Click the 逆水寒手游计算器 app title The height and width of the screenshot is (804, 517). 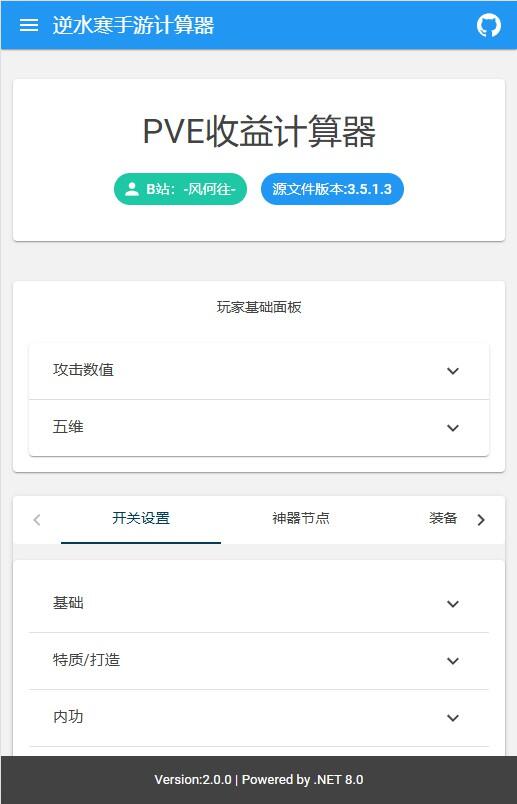point(133,25)
